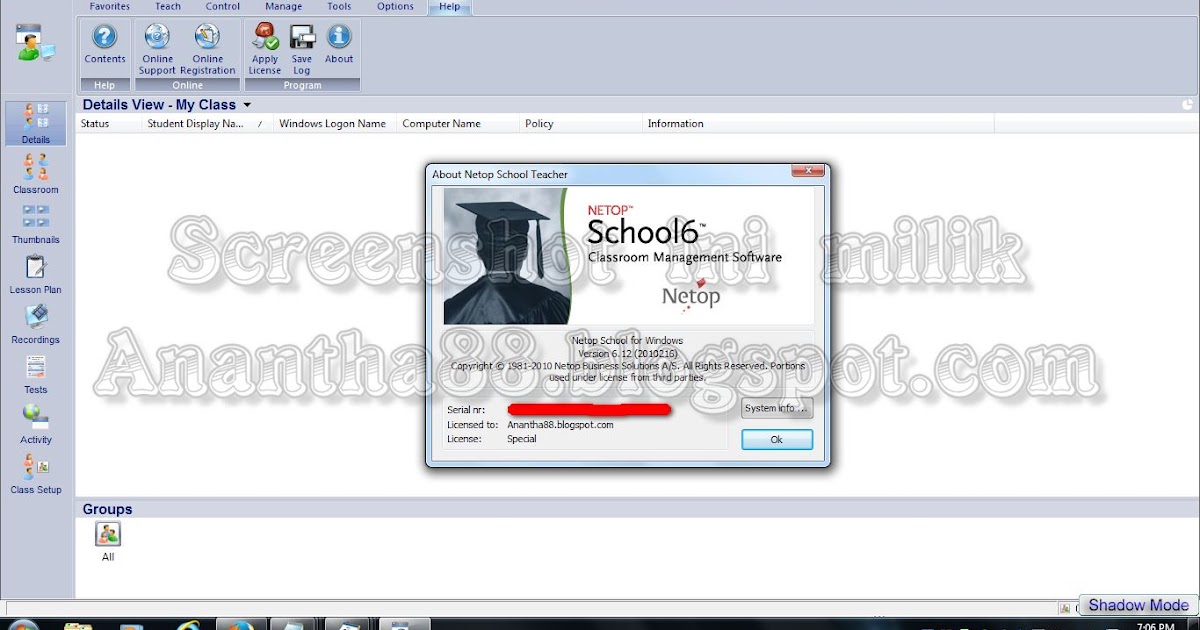Open the About icon in Program group
Image resolution: width=1200 pixels, height=630 pixels.
[x=339, y=45]
